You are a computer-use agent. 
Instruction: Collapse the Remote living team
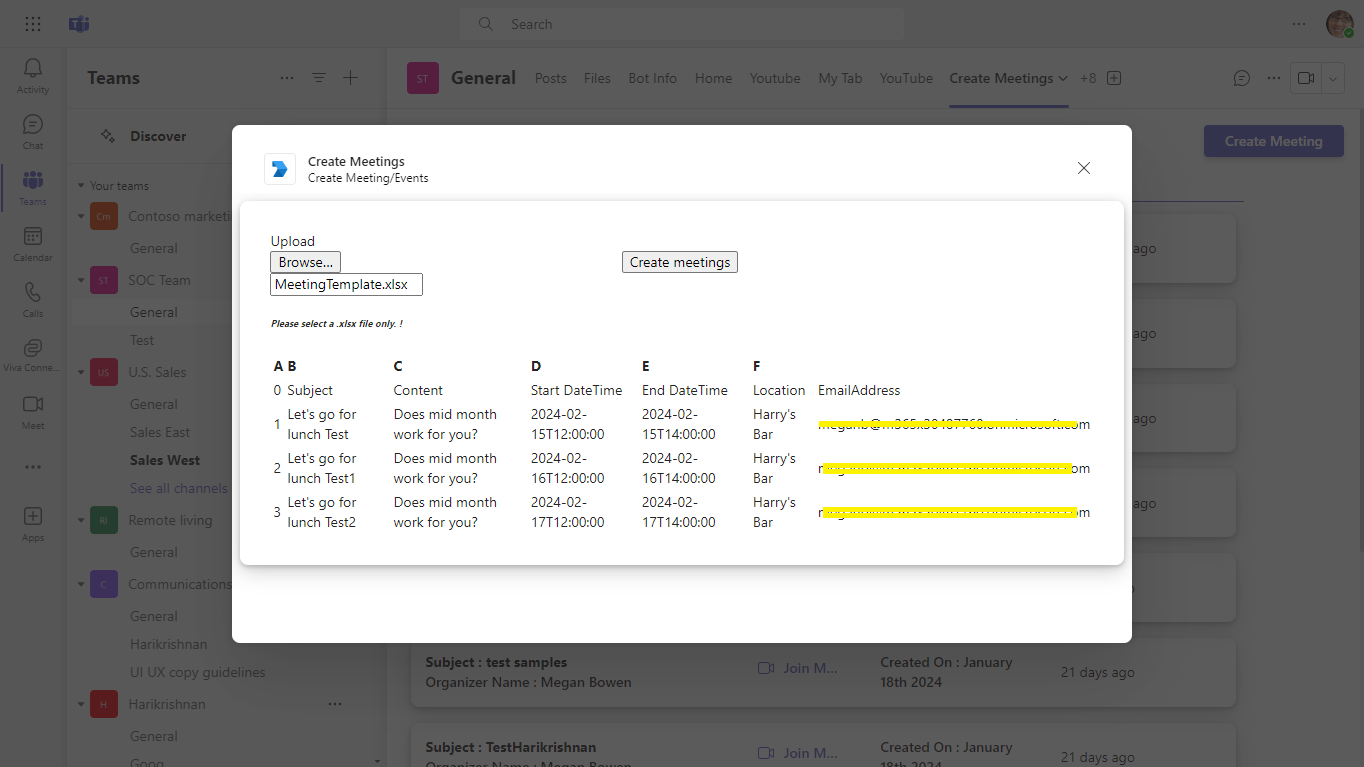[81, 520]
